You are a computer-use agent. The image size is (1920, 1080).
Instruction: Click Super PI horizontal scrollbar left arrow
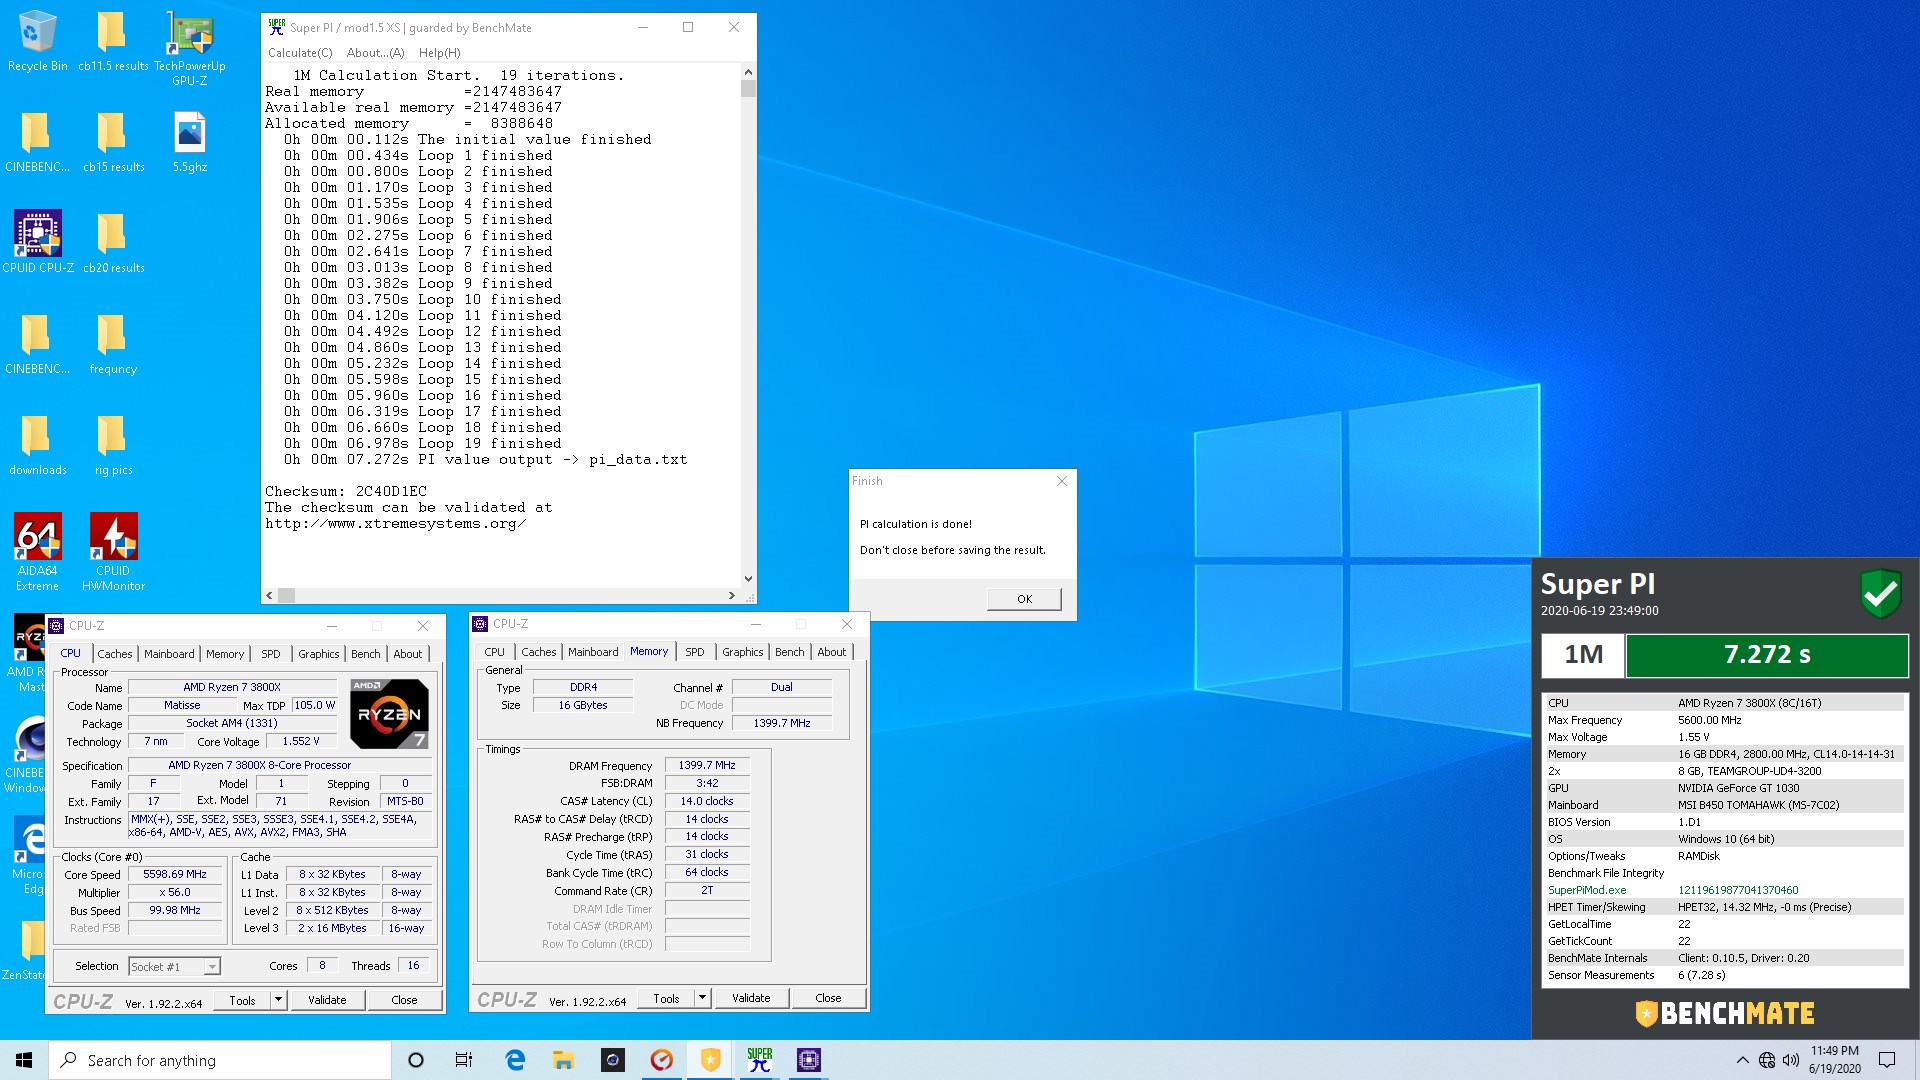(x=269, y=596)
